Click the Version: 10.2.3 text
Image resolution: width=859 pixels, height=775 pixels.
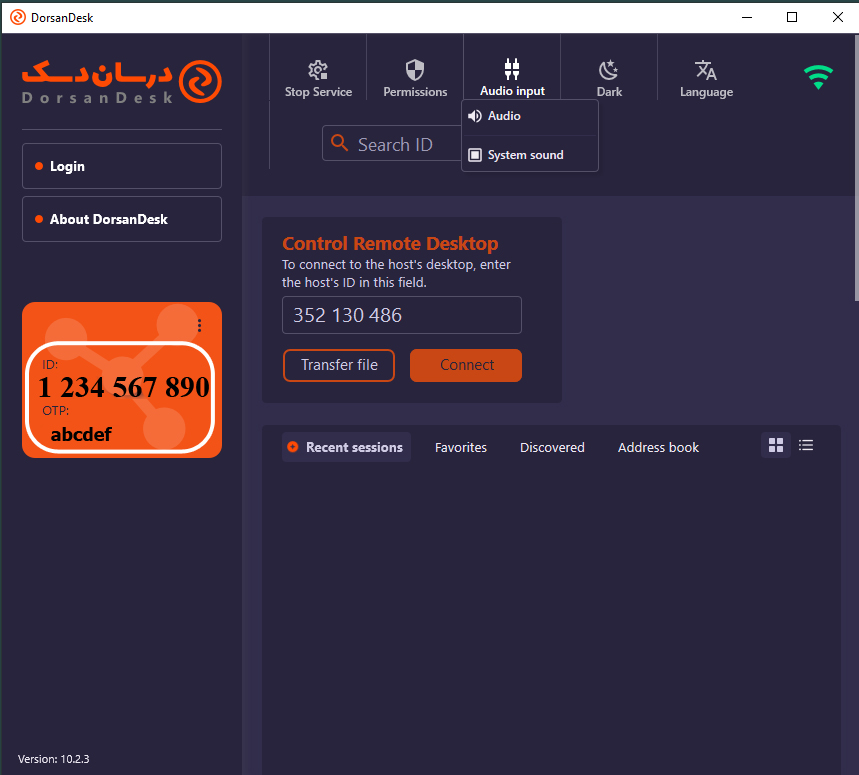pos(54,759)
